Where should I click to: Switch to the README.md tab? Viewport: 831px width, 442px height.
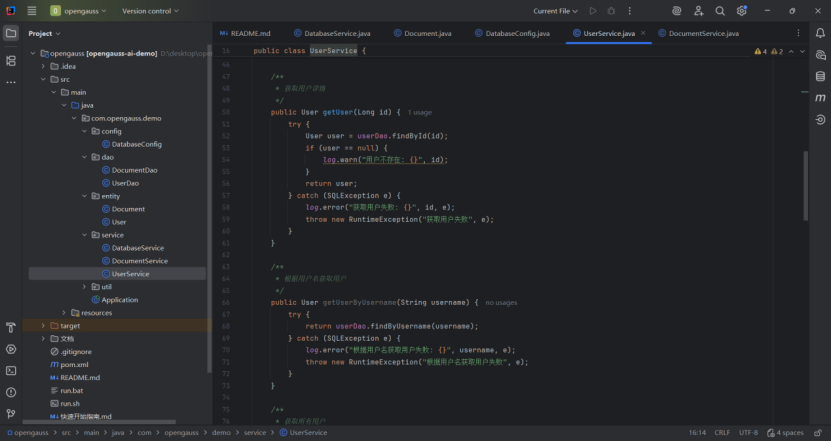coord(245,33)
